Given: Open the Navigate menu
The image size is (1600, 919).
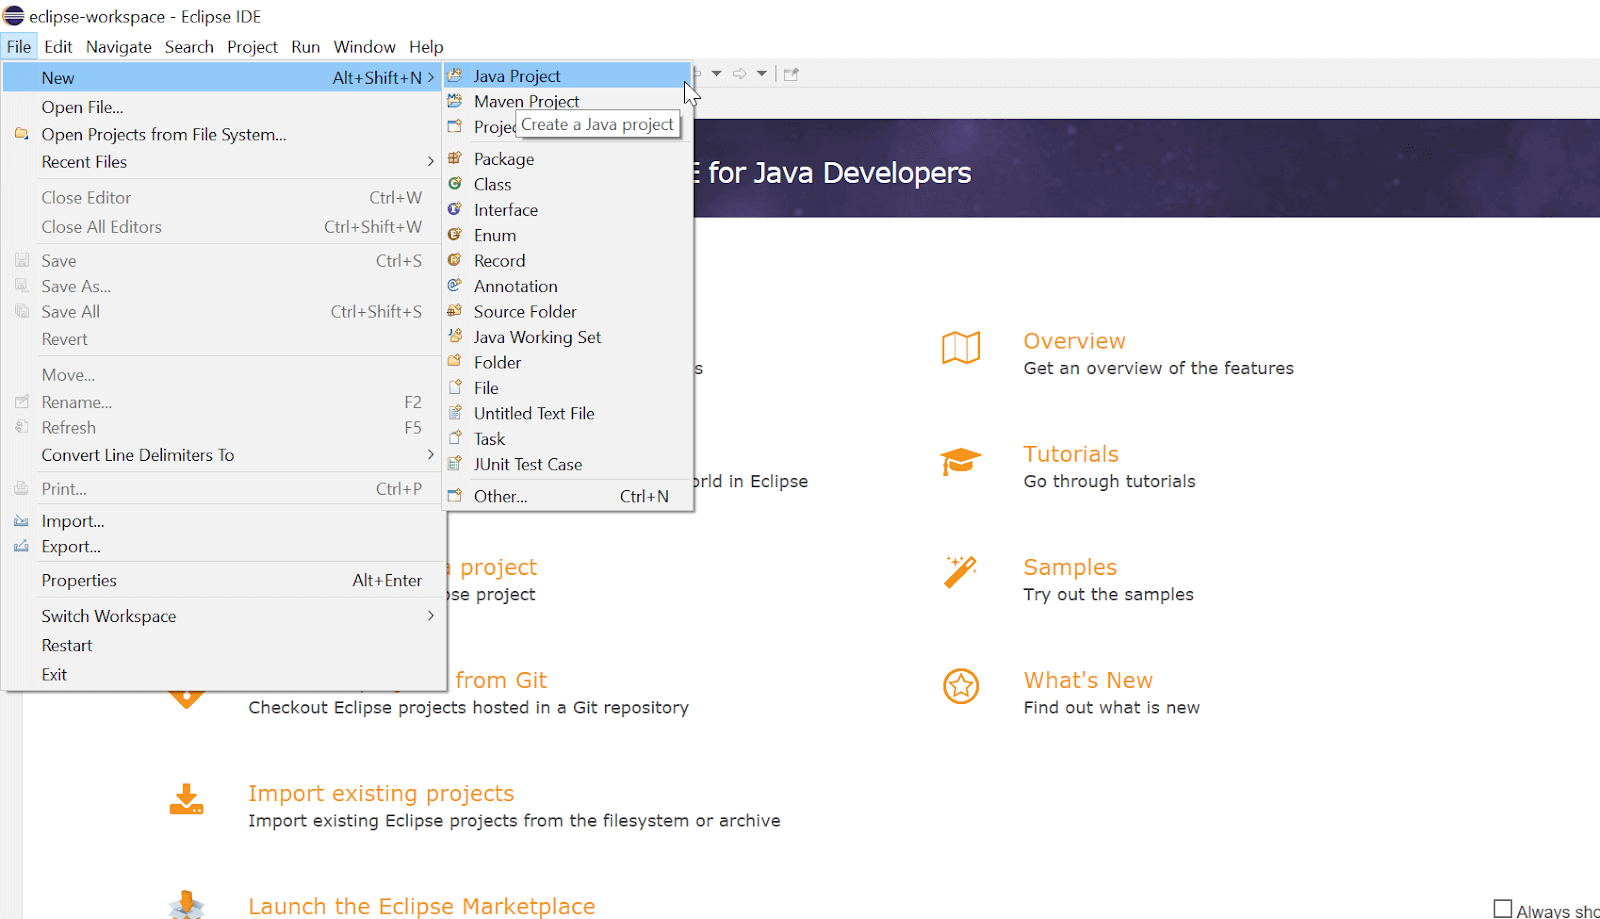Looking at the screenshot, I should 119,47.
